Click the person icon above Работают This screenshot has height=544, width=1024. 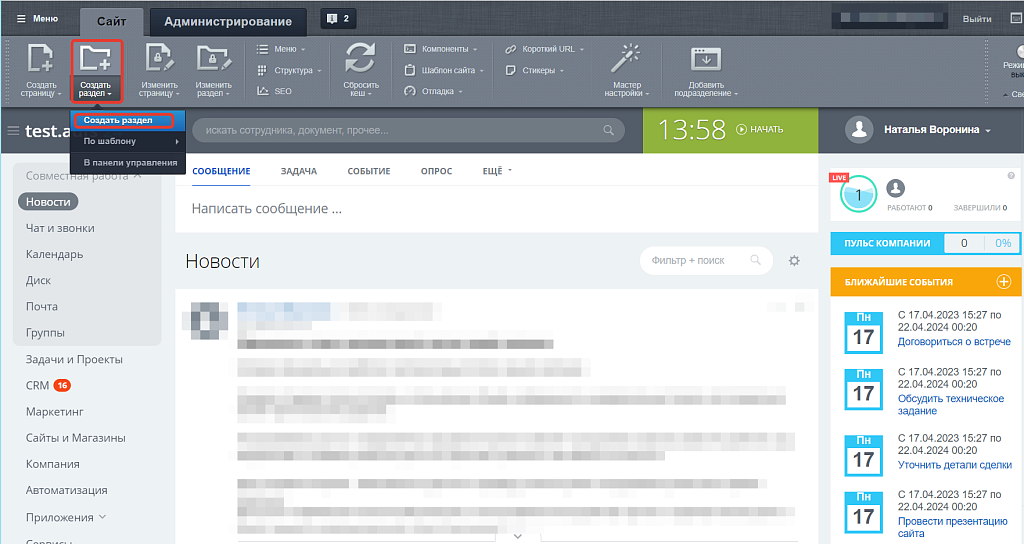pyautogui.click(x=895, y=188)
